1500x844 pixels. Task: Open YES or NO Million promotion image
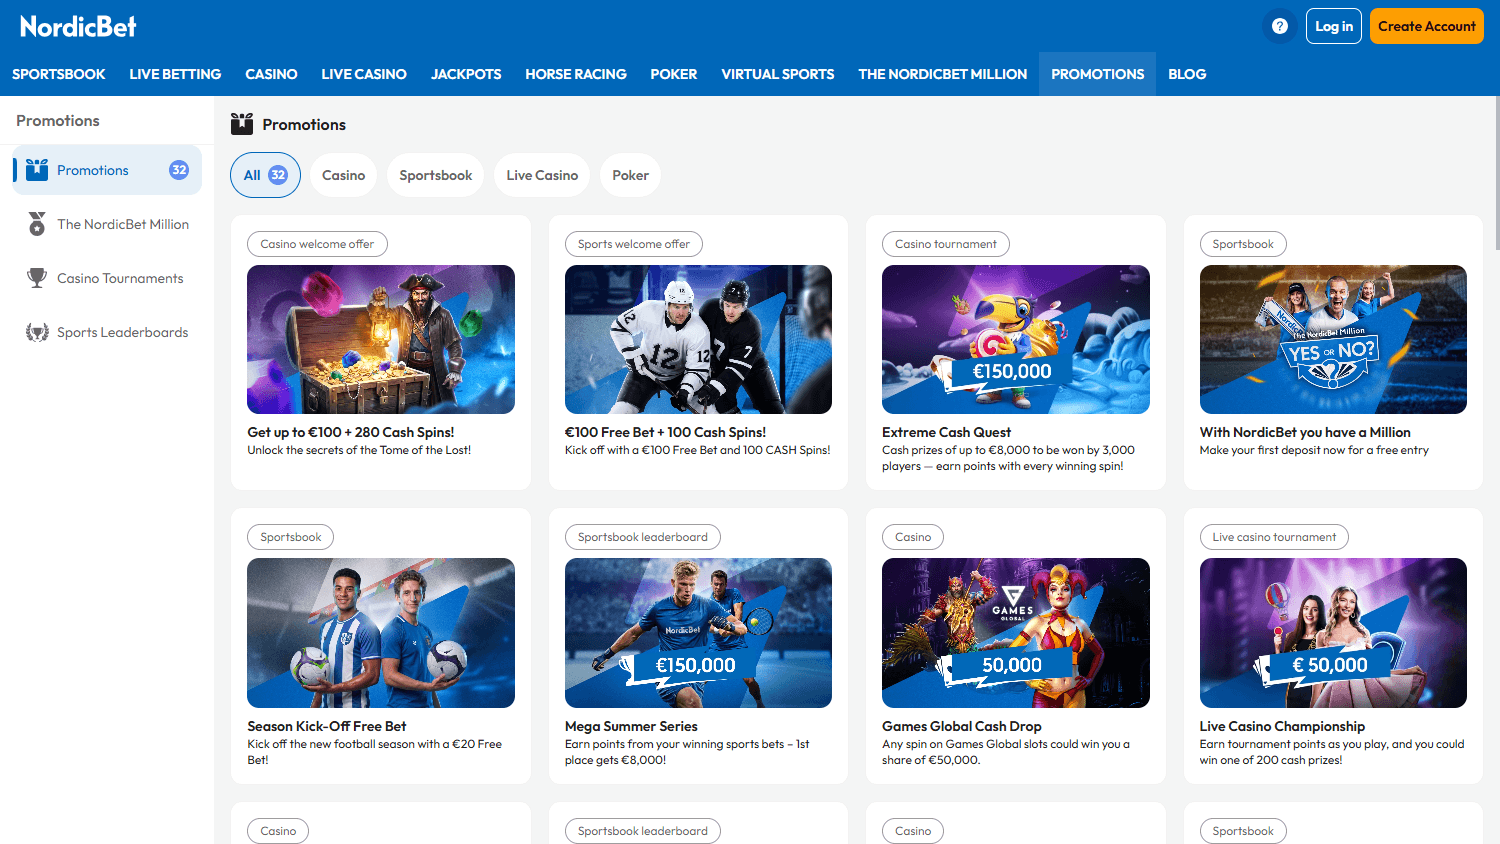click(1333, 339)
